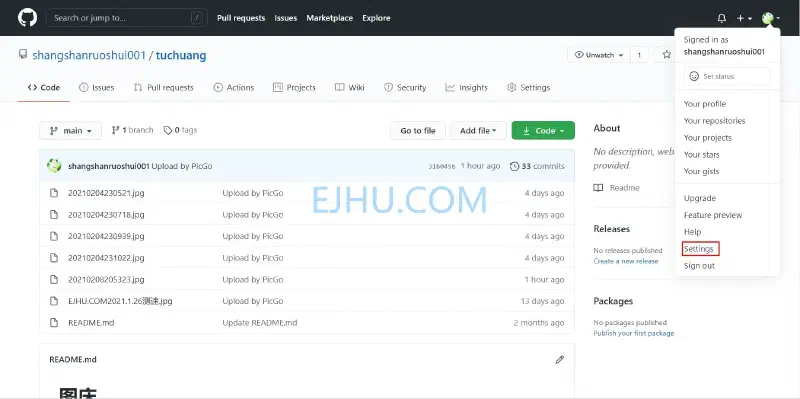Image resolution: width=800 pixels, height=399 pixels.
Task: Click the Go to file button
Action: click(418, 131)
